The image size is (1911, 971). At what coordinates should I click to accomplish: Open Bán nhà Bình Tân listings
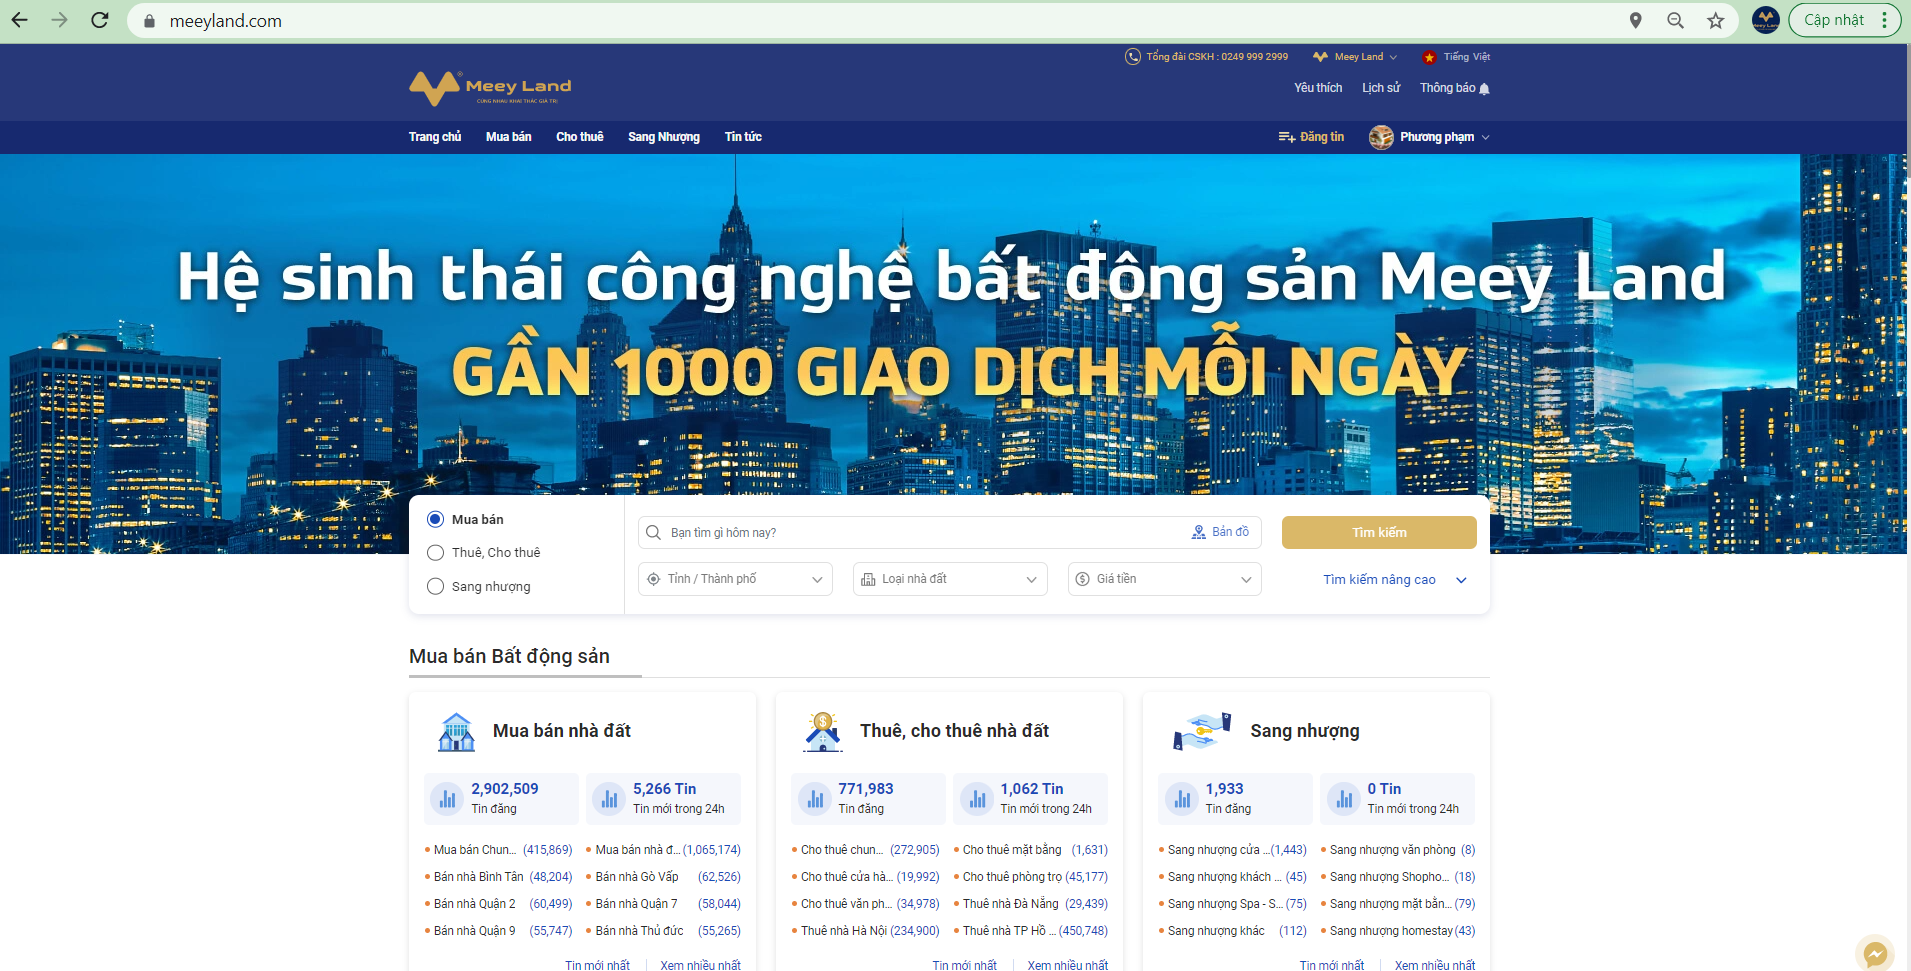click(479, 877)
